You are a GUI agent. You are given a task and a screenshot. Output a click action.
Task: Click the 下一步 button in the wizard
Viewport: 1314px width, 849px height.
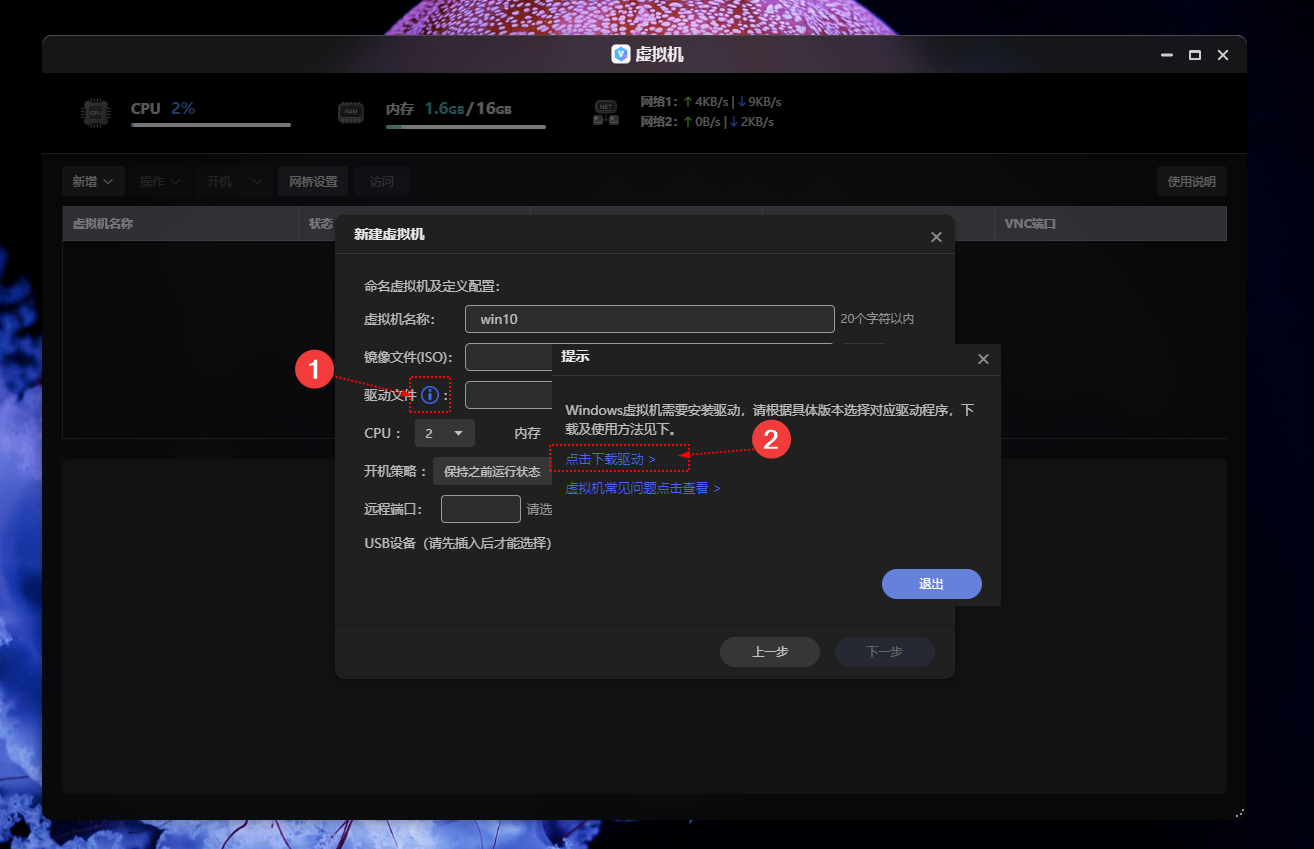[x=884, y=651]
